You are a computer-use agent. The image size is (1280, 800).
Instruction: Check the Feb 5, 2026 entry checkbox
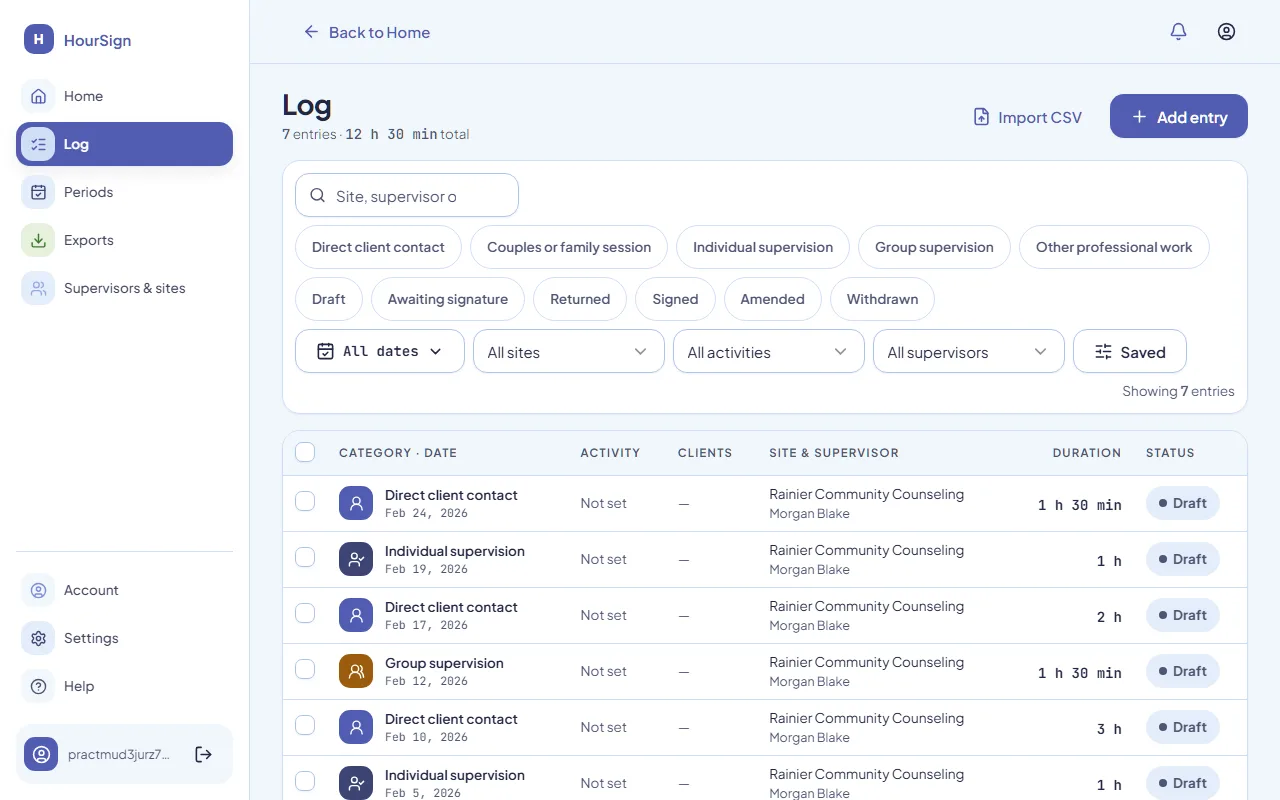[x=305, y=781]
